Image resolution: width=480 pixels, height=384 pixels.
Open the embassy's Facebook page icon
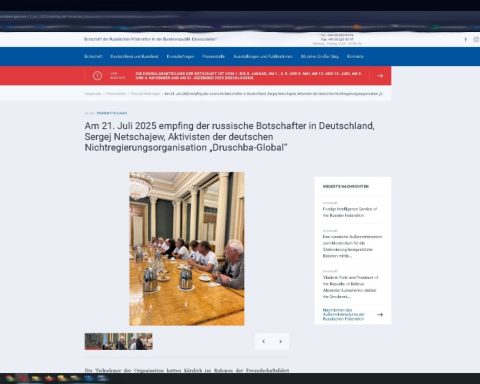(465, 39)
